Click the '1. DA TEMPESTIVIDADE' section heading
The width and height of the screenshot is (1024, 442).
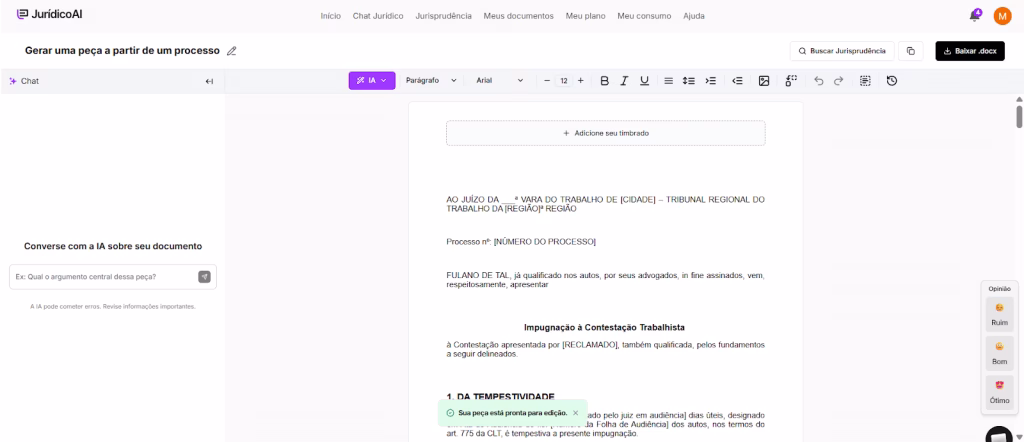pos(500,396)
